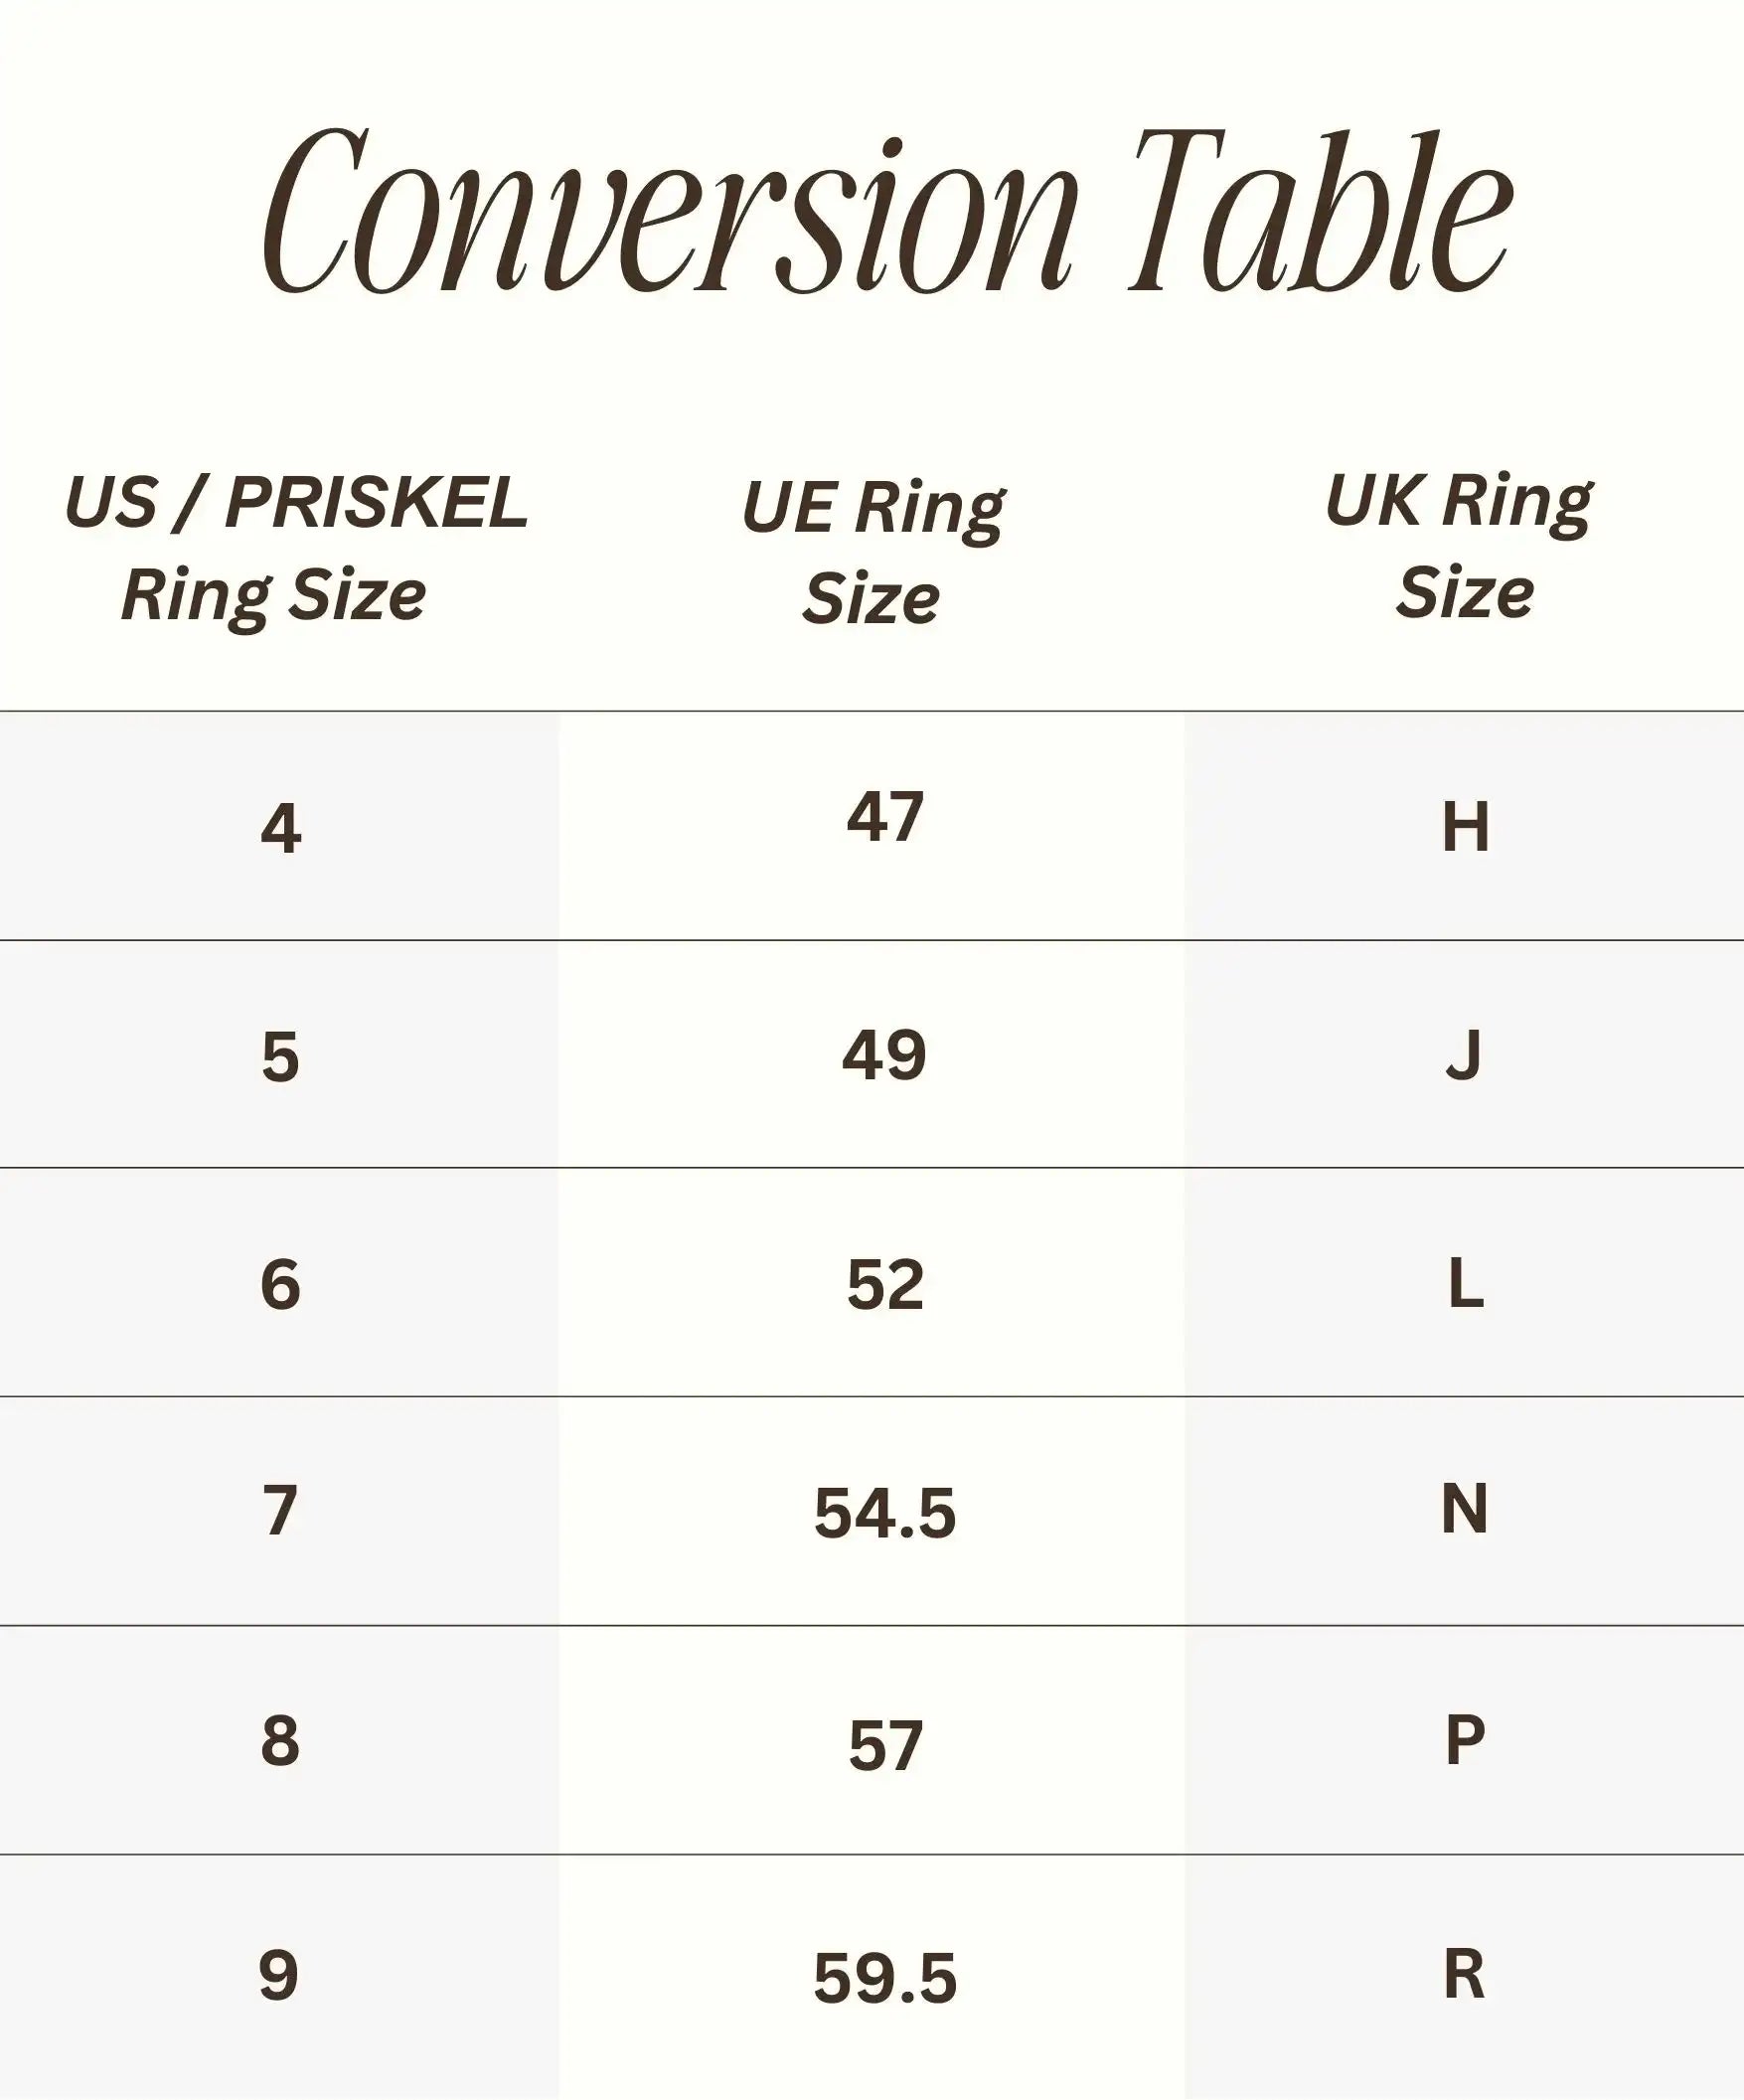Click the 54.5 UE size value
The width and height of the screenshot is (1744, 2100).
tap(885, 1513)
